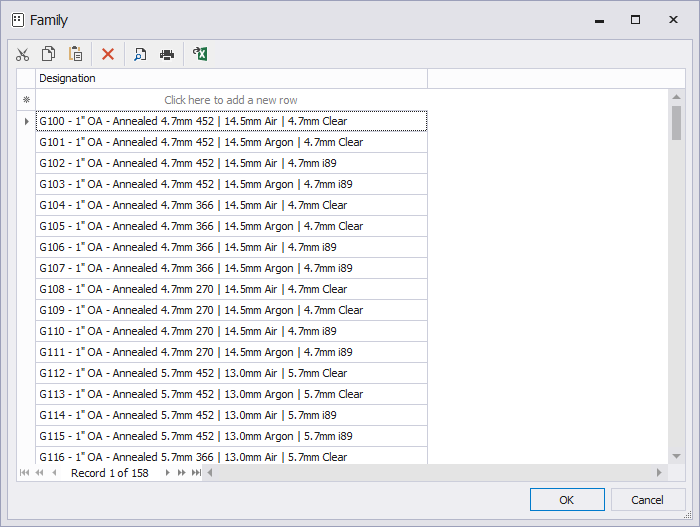This screenshot has width=700, height=527.
Task: Open Print Preview with magnifier icon
Action: pyautogui.click(x=140, y=54)
